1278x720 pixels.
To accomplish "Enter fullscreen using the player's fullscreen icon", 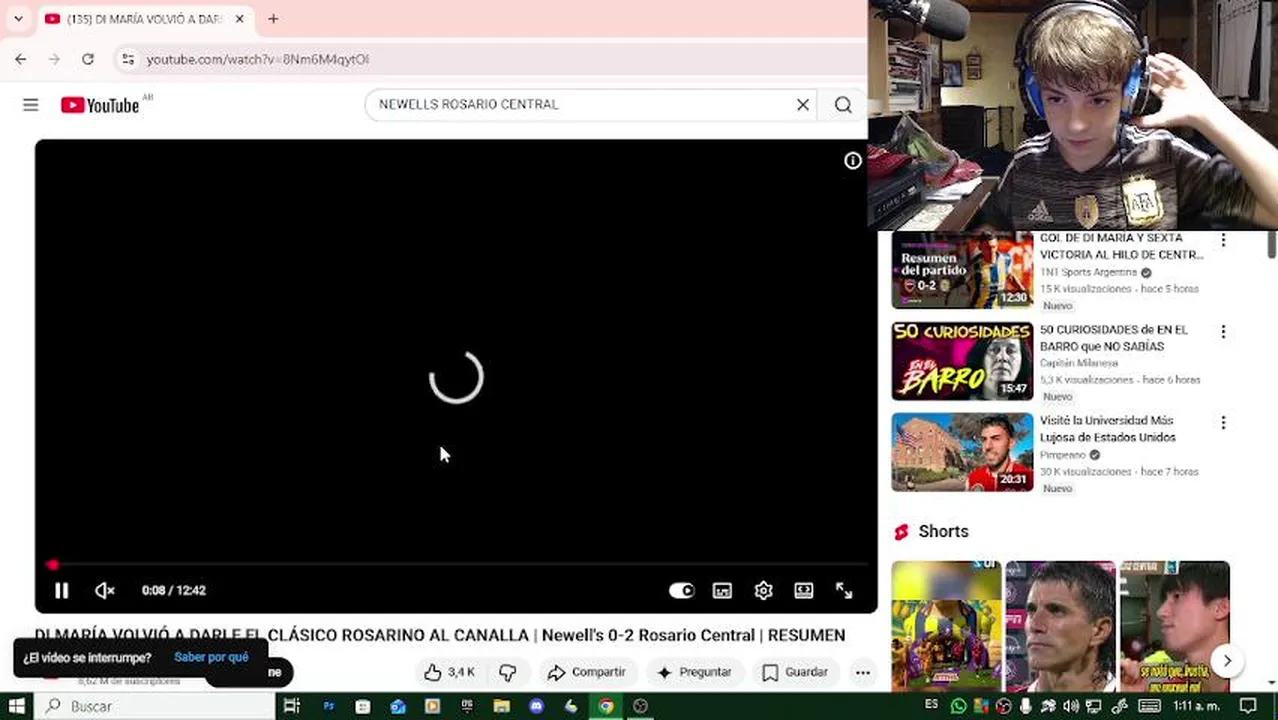I will [844, 591].
